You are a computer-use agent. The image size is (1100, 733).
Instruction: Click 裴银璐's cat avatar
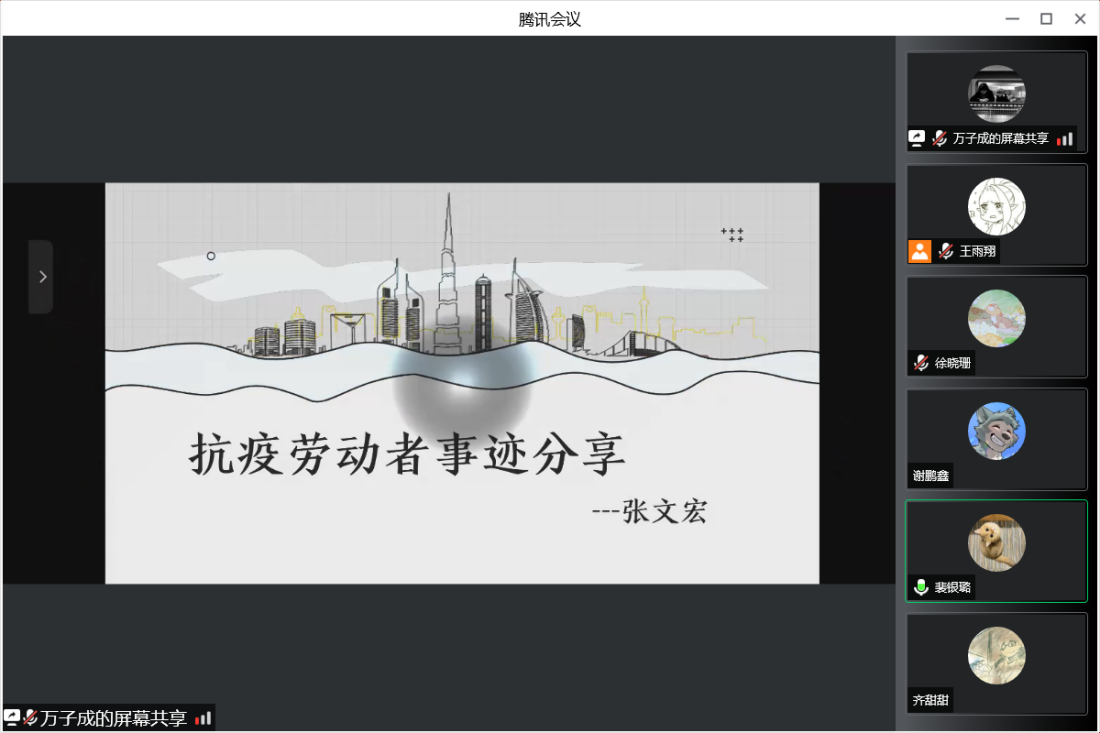pos(996,543)
